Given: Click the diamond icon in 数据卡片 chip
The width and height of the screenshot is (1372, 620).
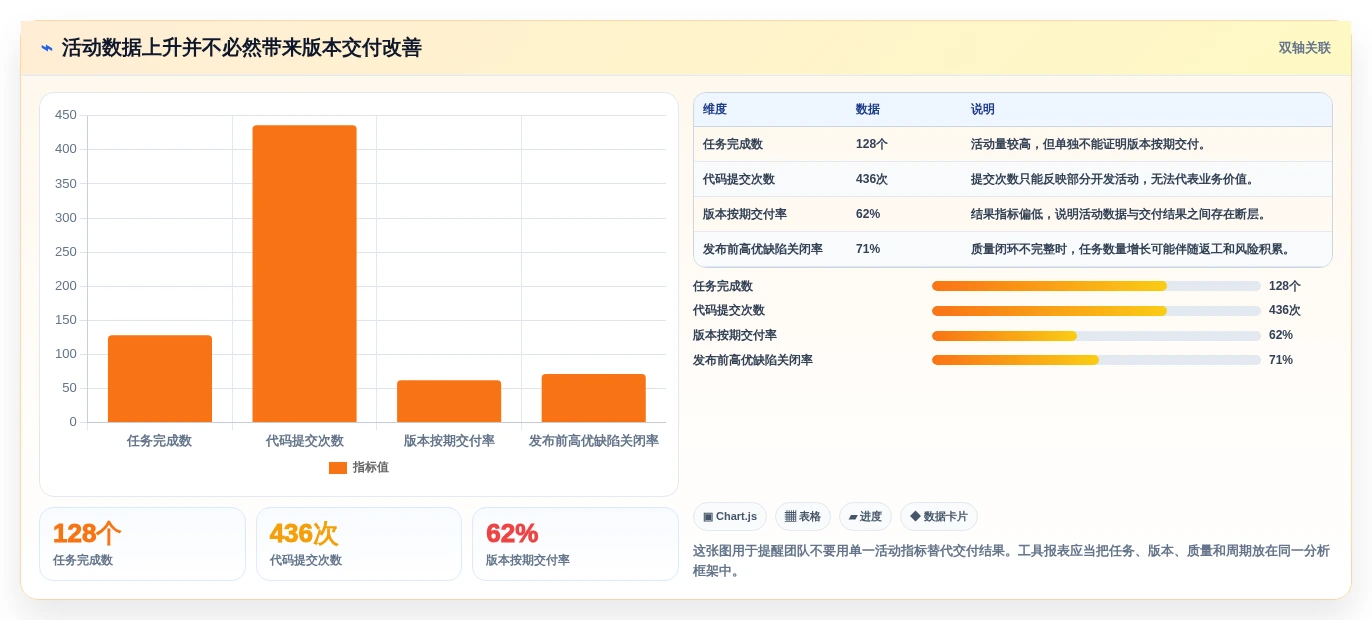Looking at the screenshot, I should tap(915, 517).
